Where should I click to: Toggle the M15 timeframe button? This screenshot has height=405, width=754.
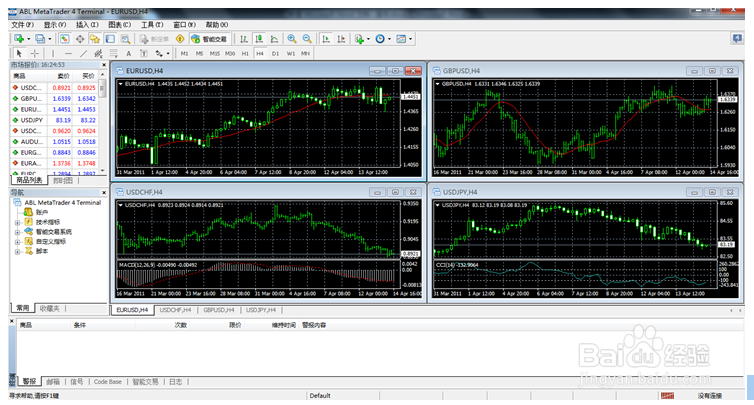click(x=215, y=53)
